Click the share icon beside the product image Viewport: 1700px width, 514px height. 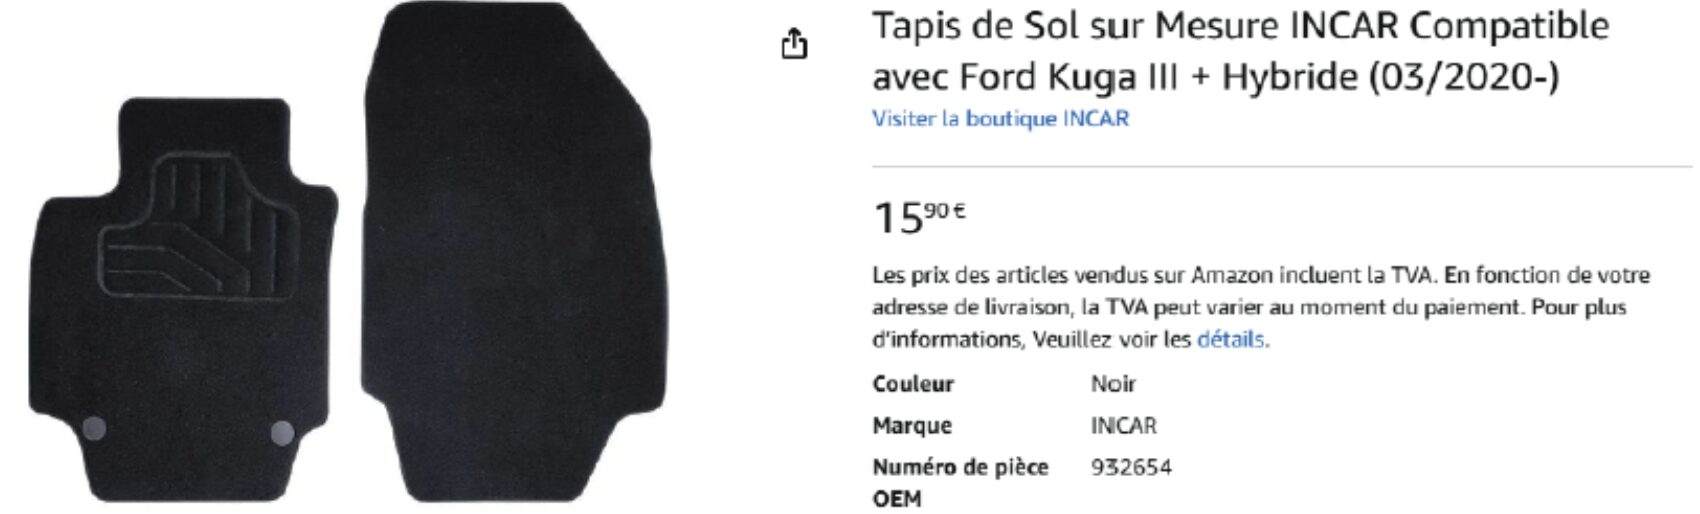click(794, 44)
